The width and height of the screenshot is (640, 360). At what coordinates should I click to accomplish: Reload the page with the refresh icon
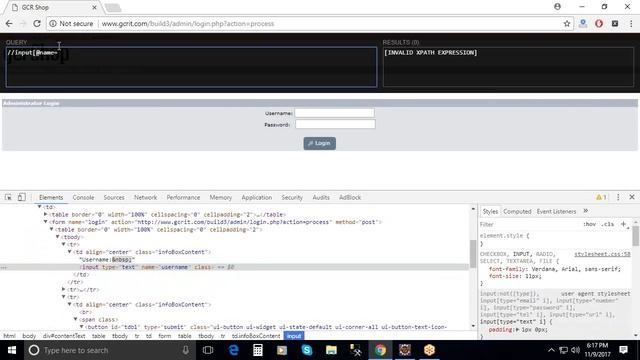37,24
